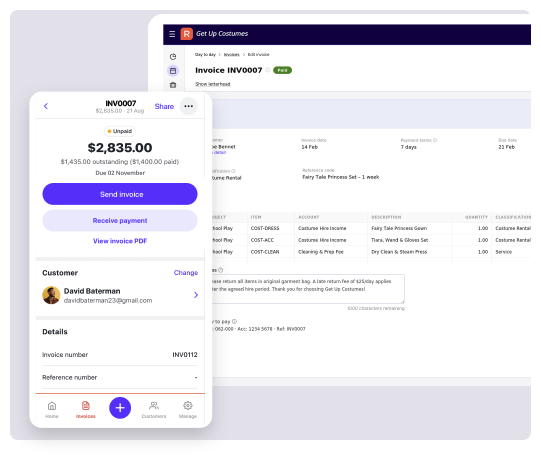The width and height of the screenshot is (541, 455).
Task: Tap the purple plus add button
Action: coord(120,408)
